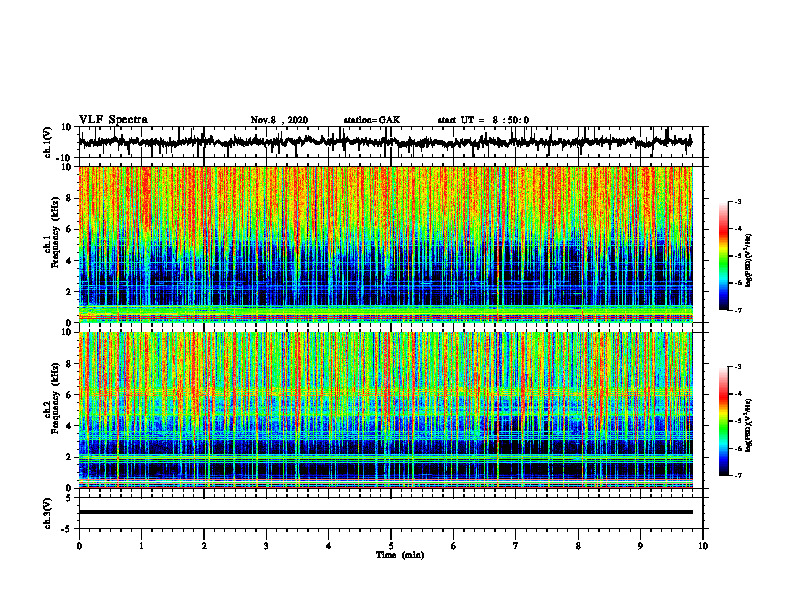The width and height of the screenshot is (792, 612).
Task: Click the "-7" label on ch.1 color bar
Action: click(738, 310)
